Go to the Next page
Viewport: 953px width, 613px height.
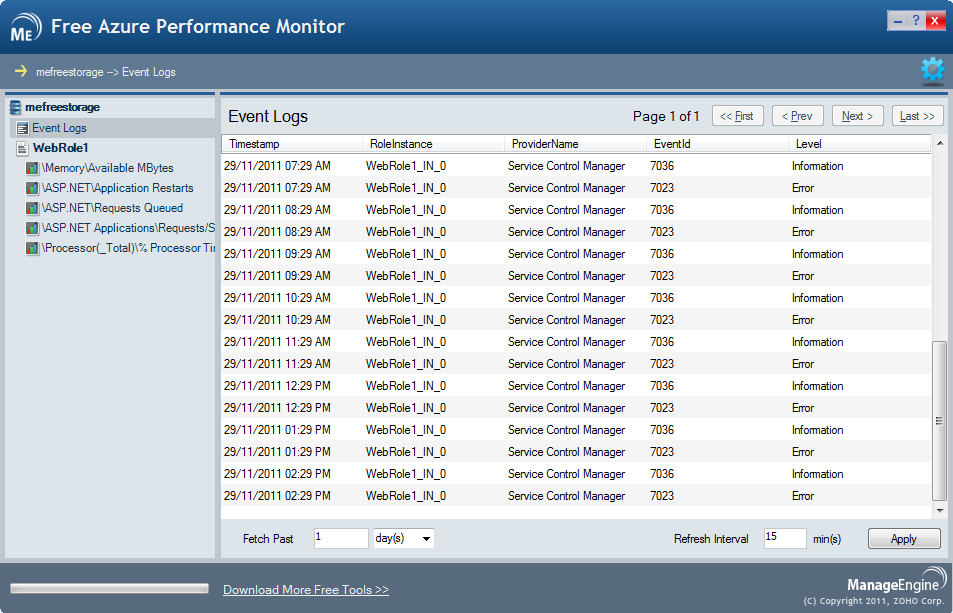click(858, 116)
